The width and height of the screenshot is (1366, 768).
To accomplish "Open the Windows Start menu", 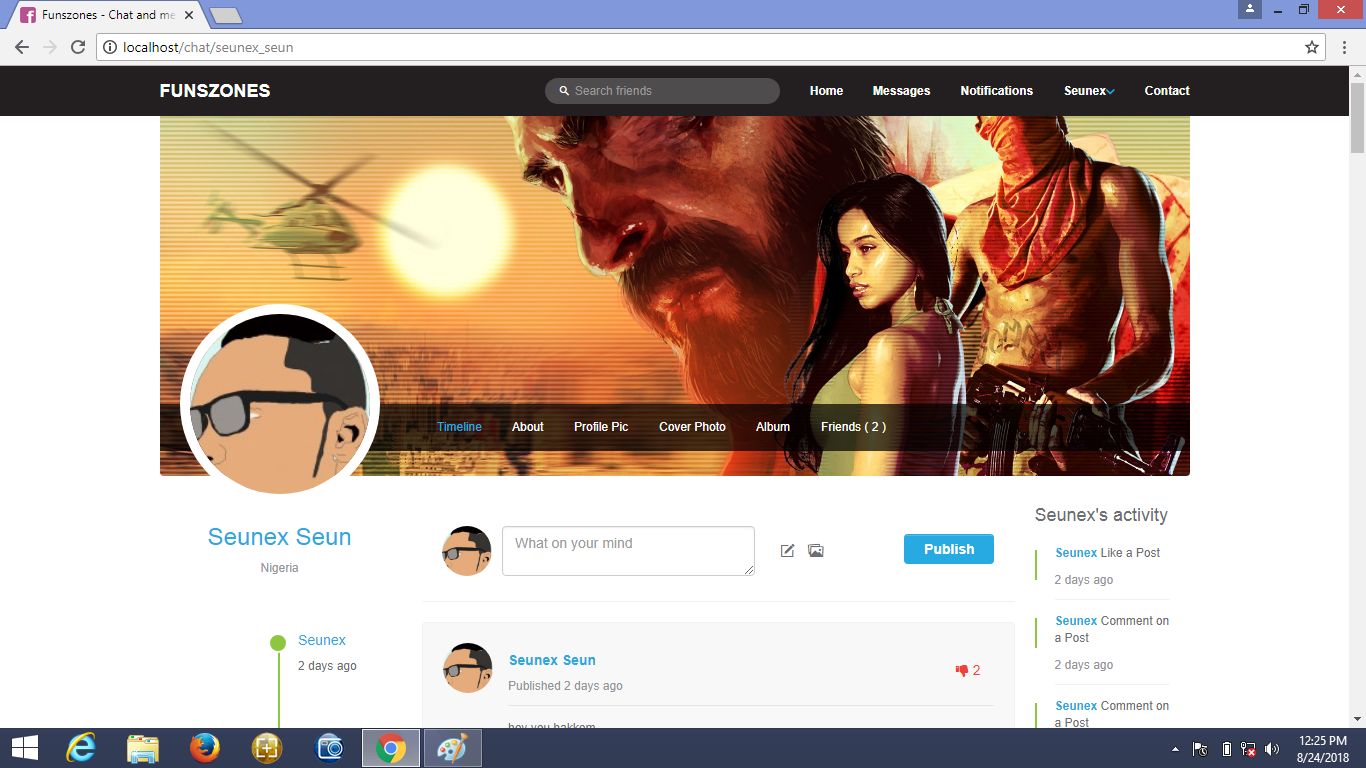I will (24, 748).
